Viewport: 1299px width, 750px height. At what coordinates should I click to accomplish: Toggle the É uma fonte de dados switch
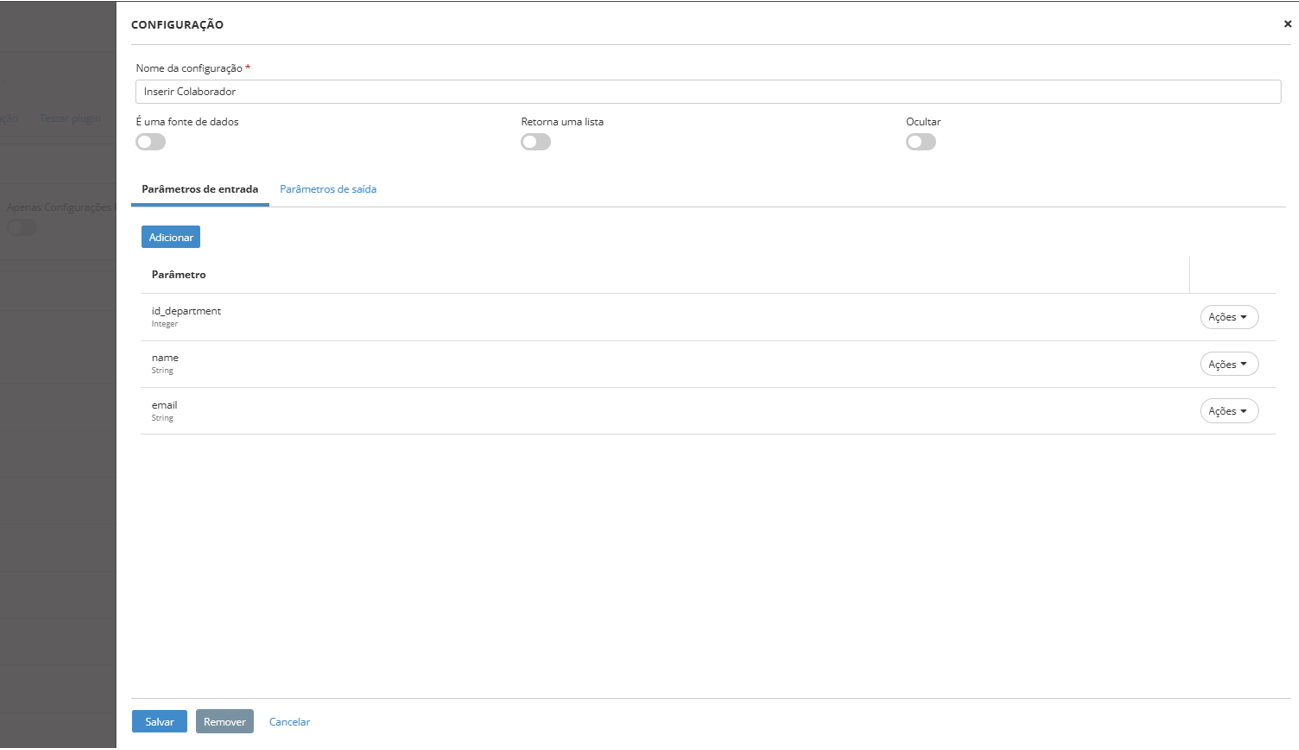pos(151,142)
